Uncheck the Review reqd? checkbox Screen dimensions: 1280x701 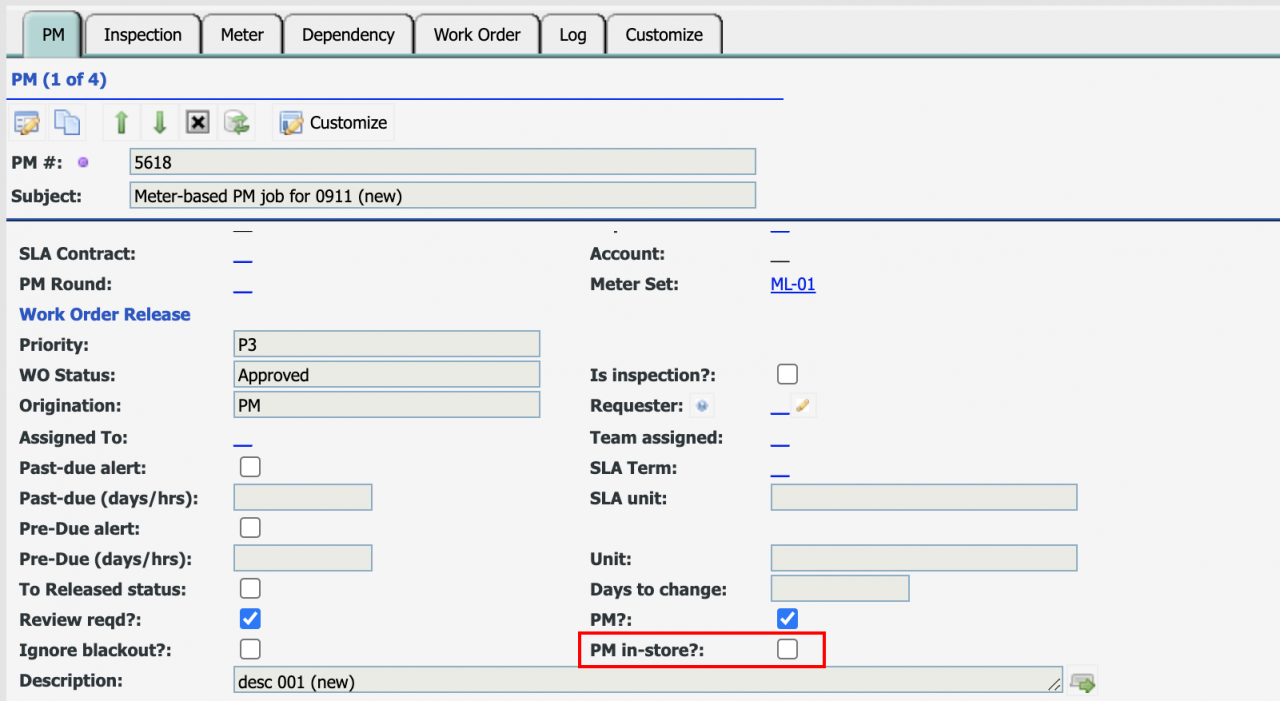point(250,619)
